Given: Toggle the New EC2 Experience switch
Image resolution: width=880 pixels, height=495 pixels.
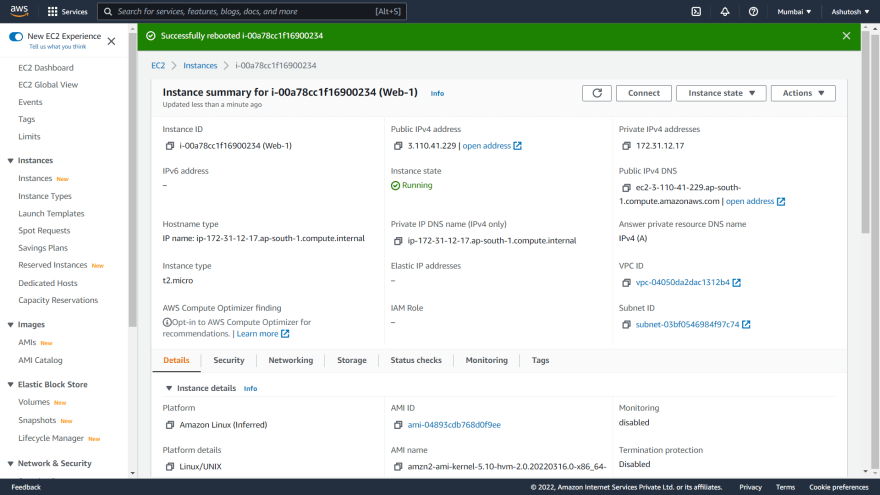Looking at the screenshot, I should click(16, 36).
